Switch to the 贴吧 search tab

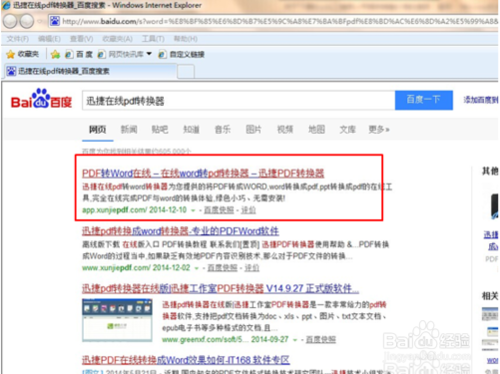point(160,129)
